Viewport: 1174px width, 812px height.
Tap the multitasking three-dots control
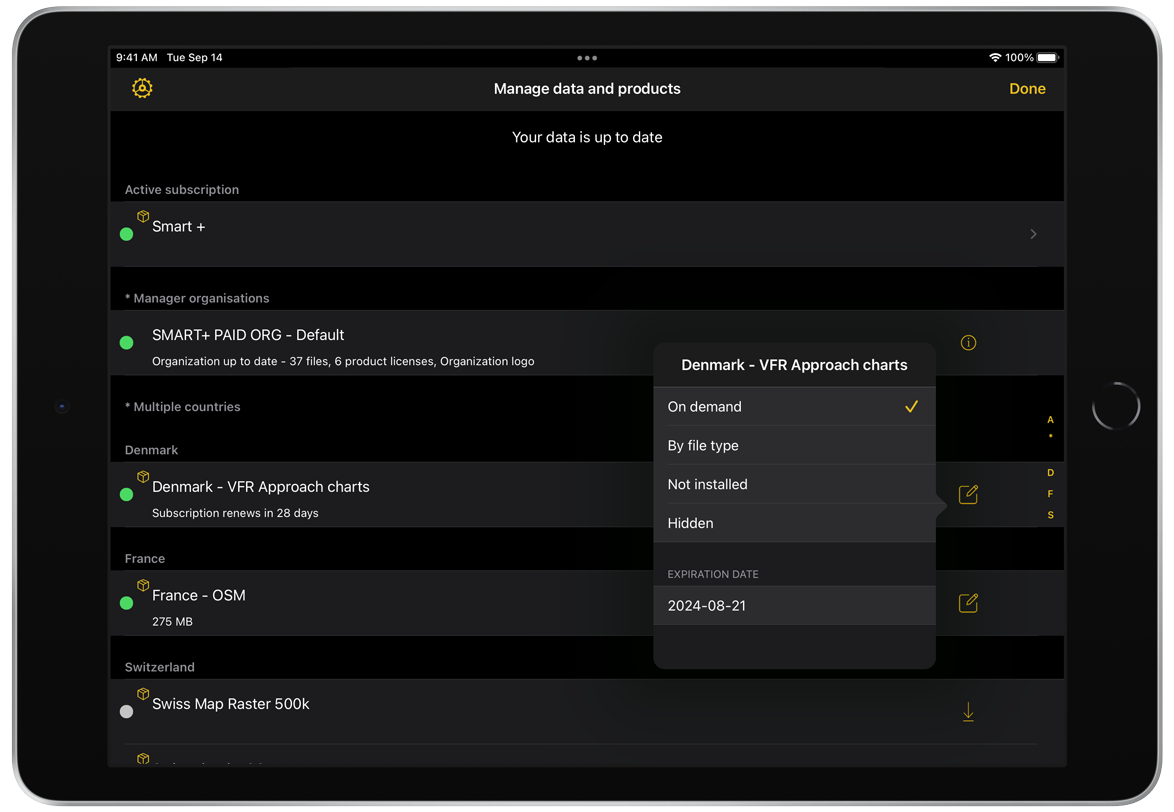[x=587, y=58]
